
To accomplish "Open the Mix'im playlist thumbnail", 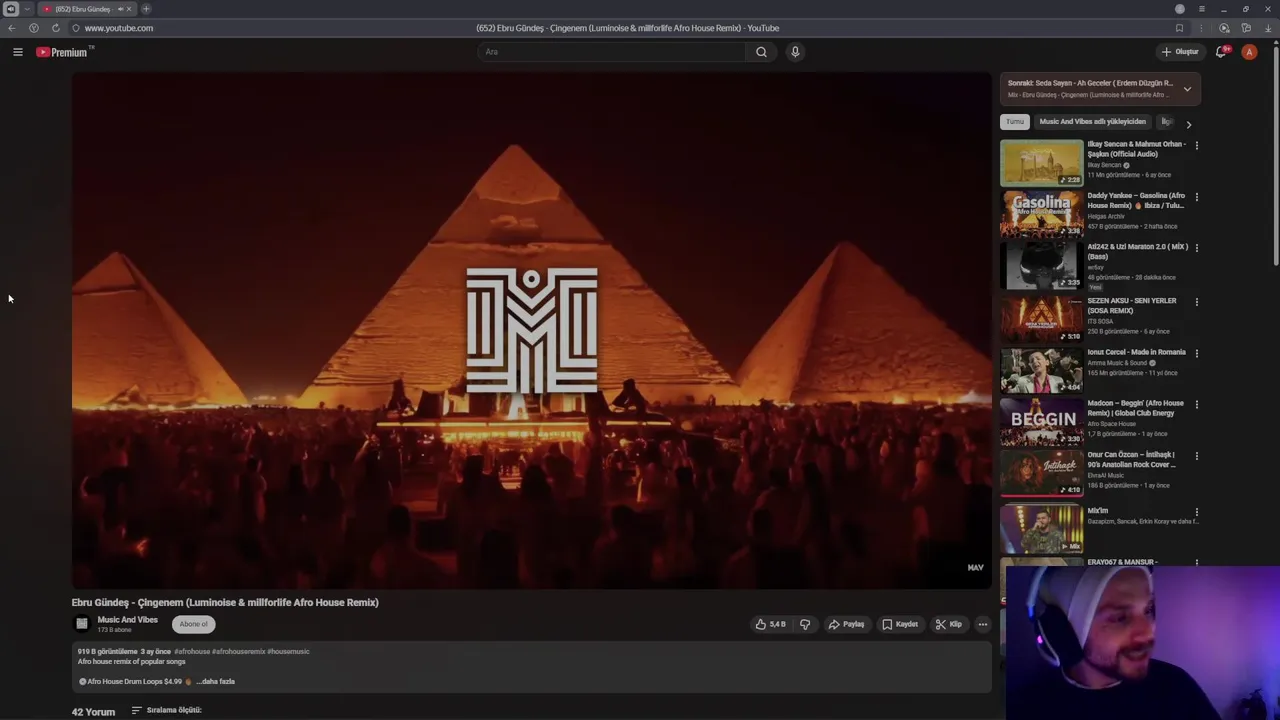I will pyautogui.click(x=1041, y=529).
